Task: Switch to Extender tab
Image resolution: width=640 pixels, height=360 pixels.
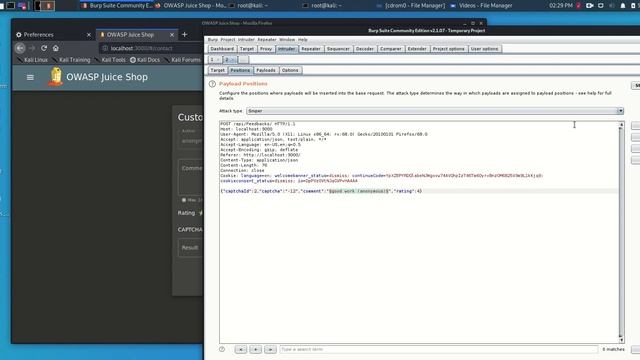Action: tap(417, 49)
